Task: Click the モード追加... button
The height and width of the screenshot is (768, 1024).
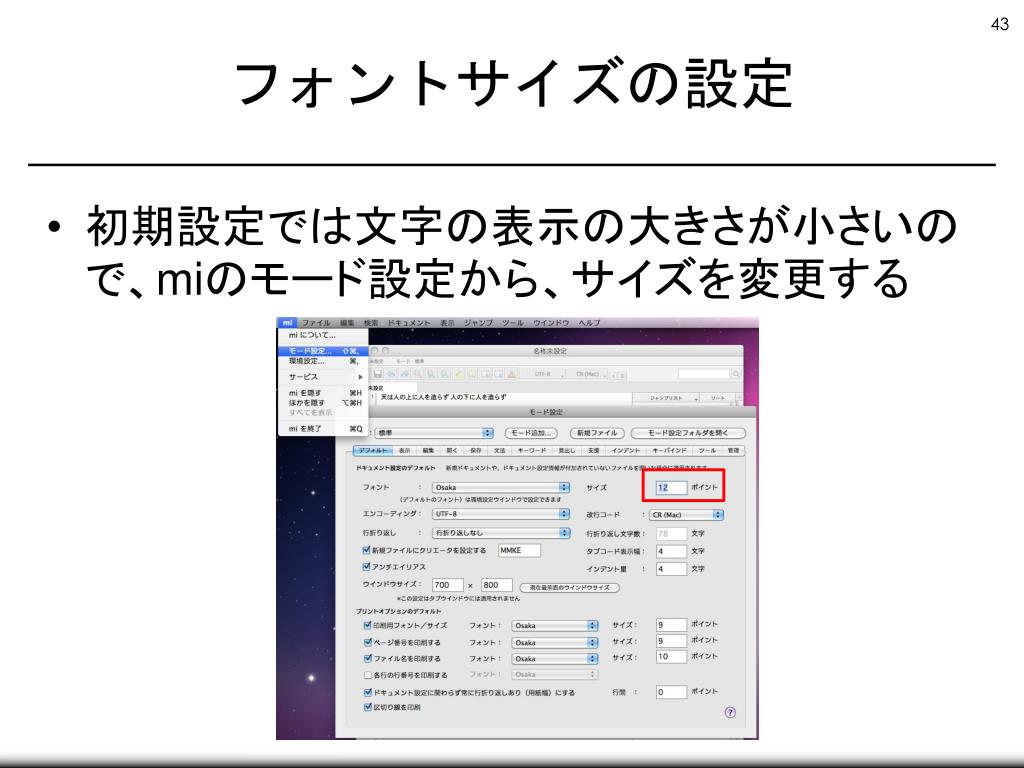Action: tap(532, 433)
